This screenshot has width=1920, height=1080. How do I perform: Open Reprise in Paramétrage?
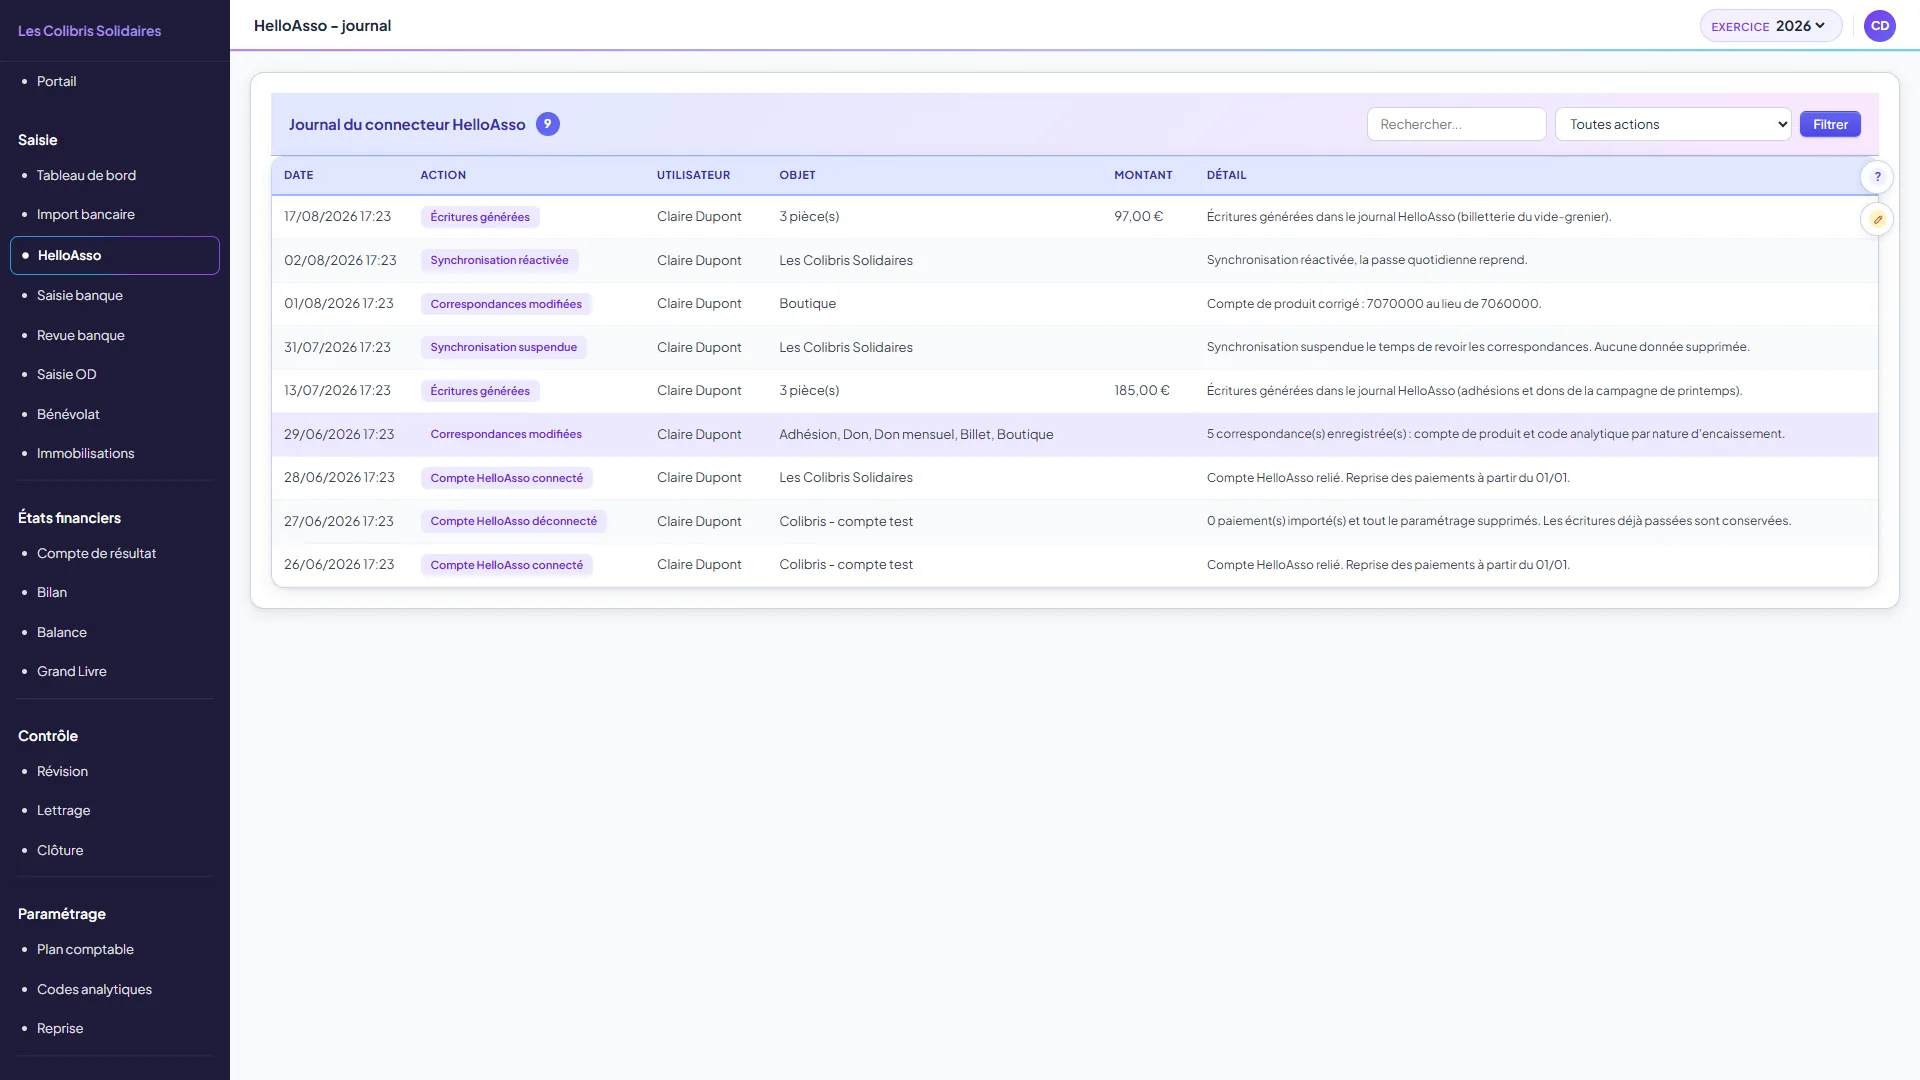tap(60, 1028)
